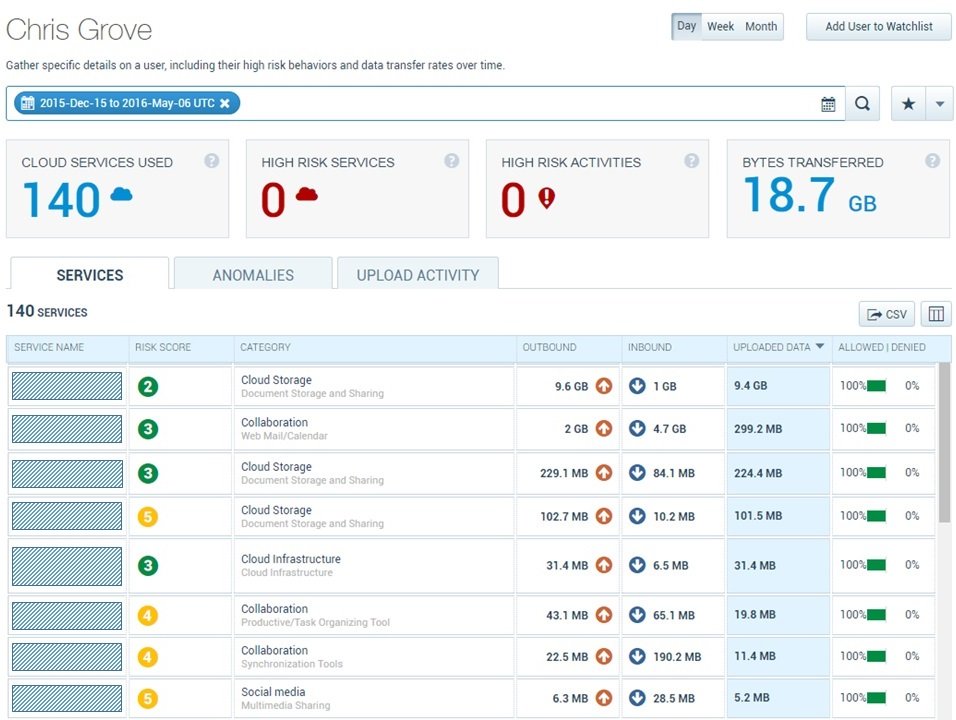Viewport: 956px width, 720px height.
Task: Click the magnifying glass search button
Action: coord(862,104)
